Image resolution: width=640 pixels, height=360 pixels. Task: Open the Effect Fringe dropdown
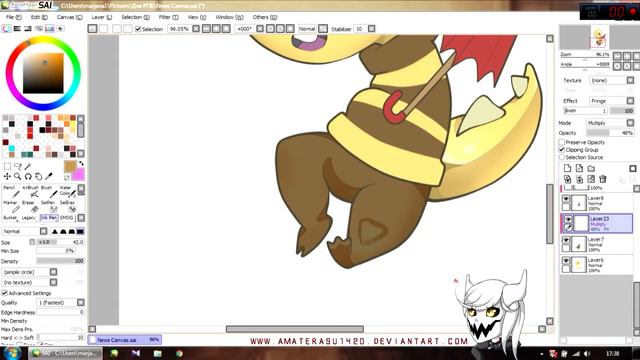(x=611, y=101)
